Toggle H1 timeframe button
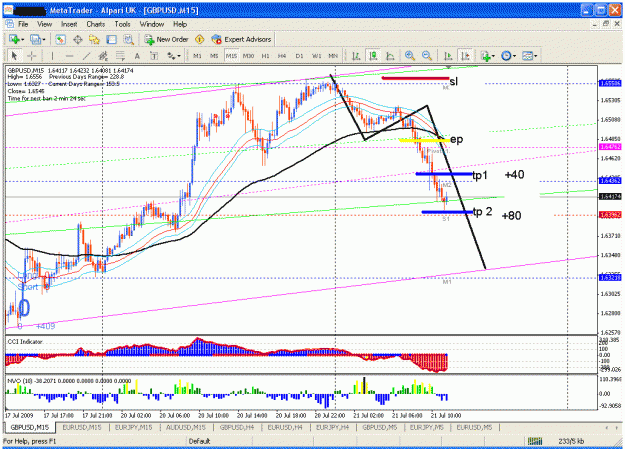625x449 pixels. (x=265, y=56)
